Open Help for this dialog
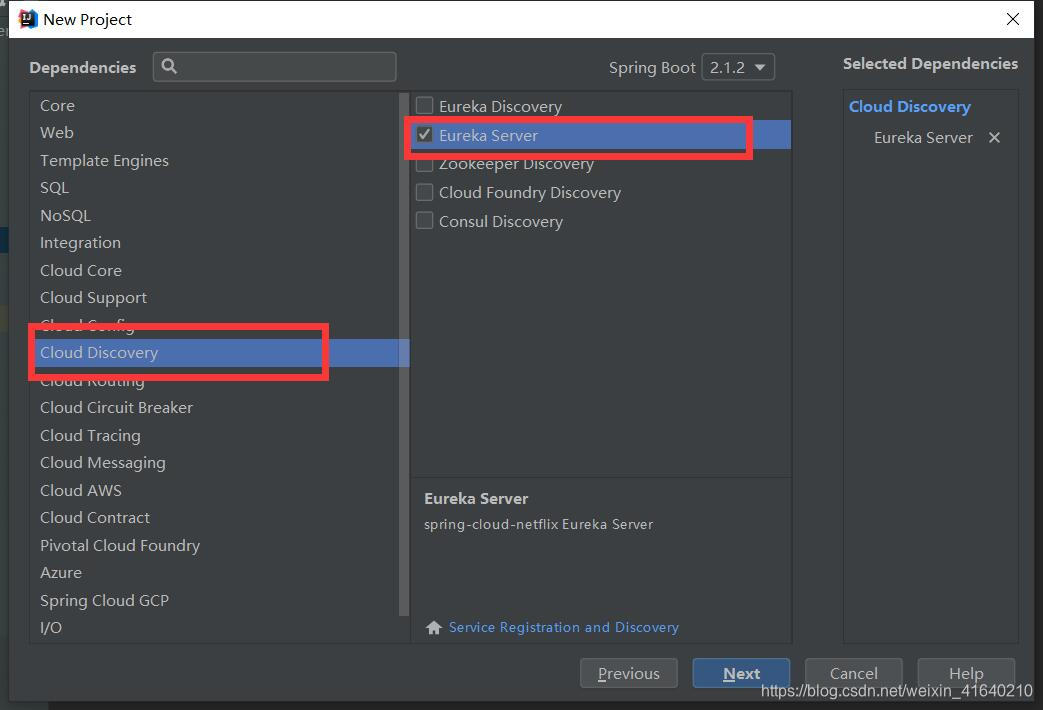 [x=966, y=673]
